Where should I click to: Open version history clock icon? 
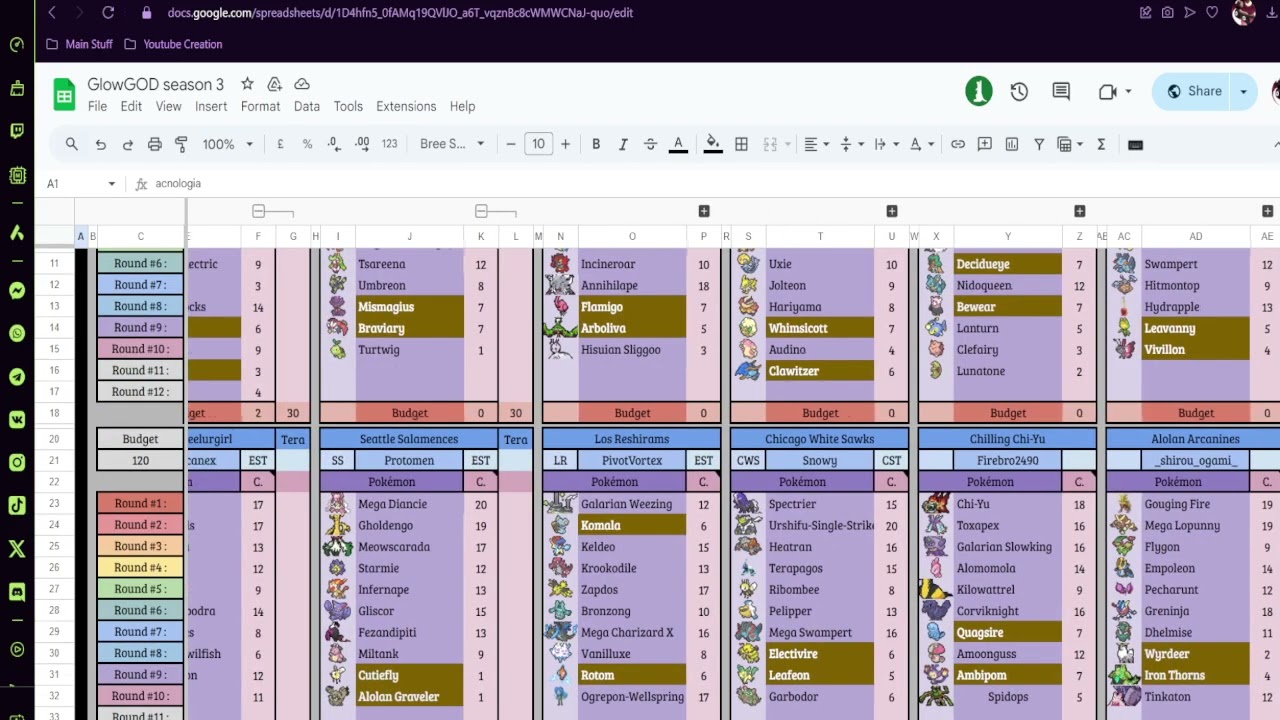[x=1019, y=91]
